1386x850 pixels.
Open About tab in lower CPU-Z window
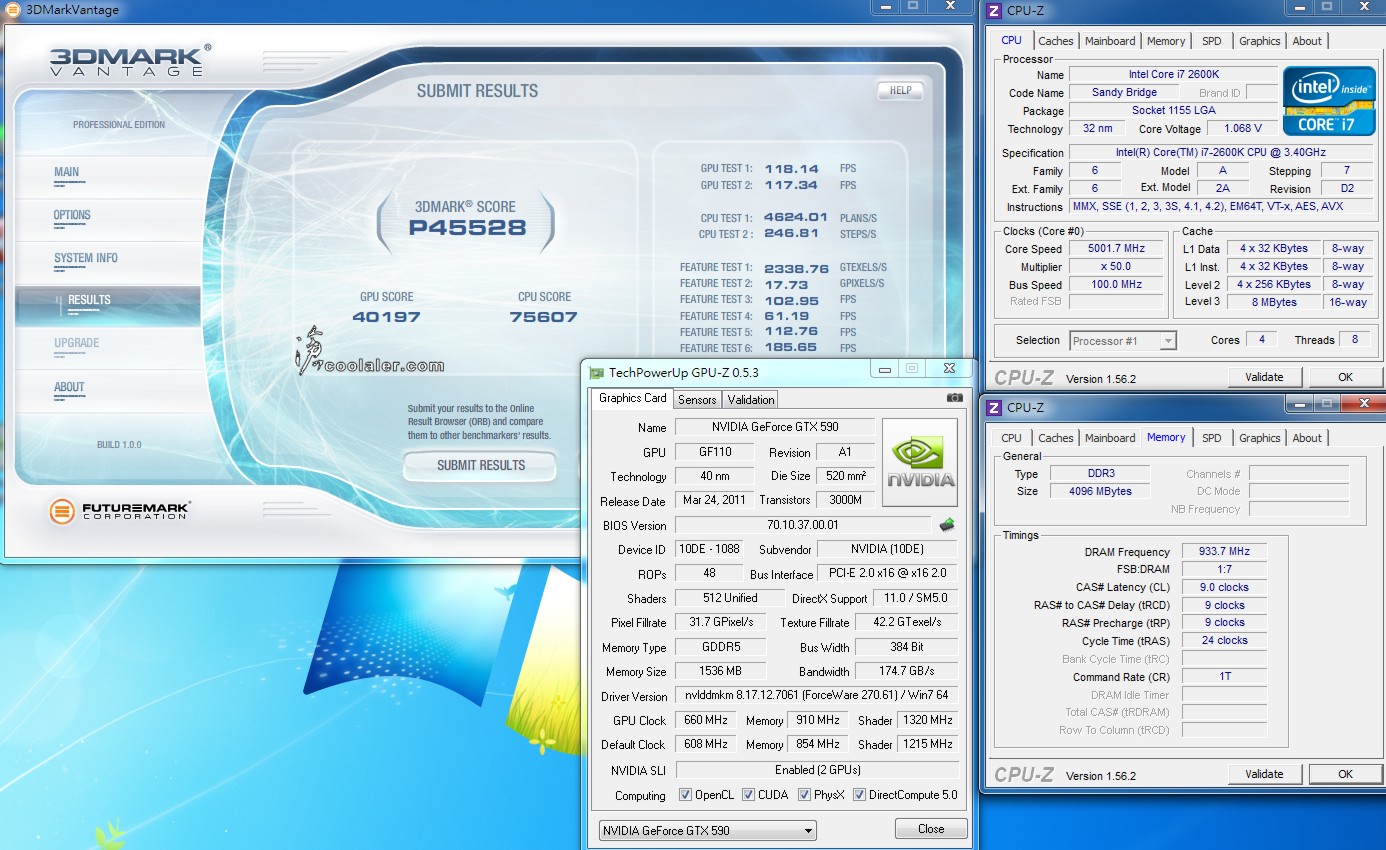1307,438
